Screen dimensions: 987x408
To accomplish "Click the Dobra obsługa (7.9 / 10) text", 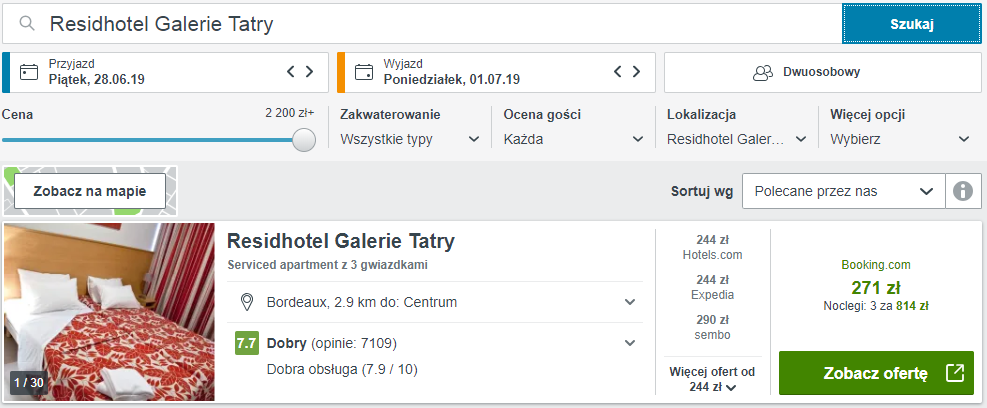I will click(x=342, y=369).
